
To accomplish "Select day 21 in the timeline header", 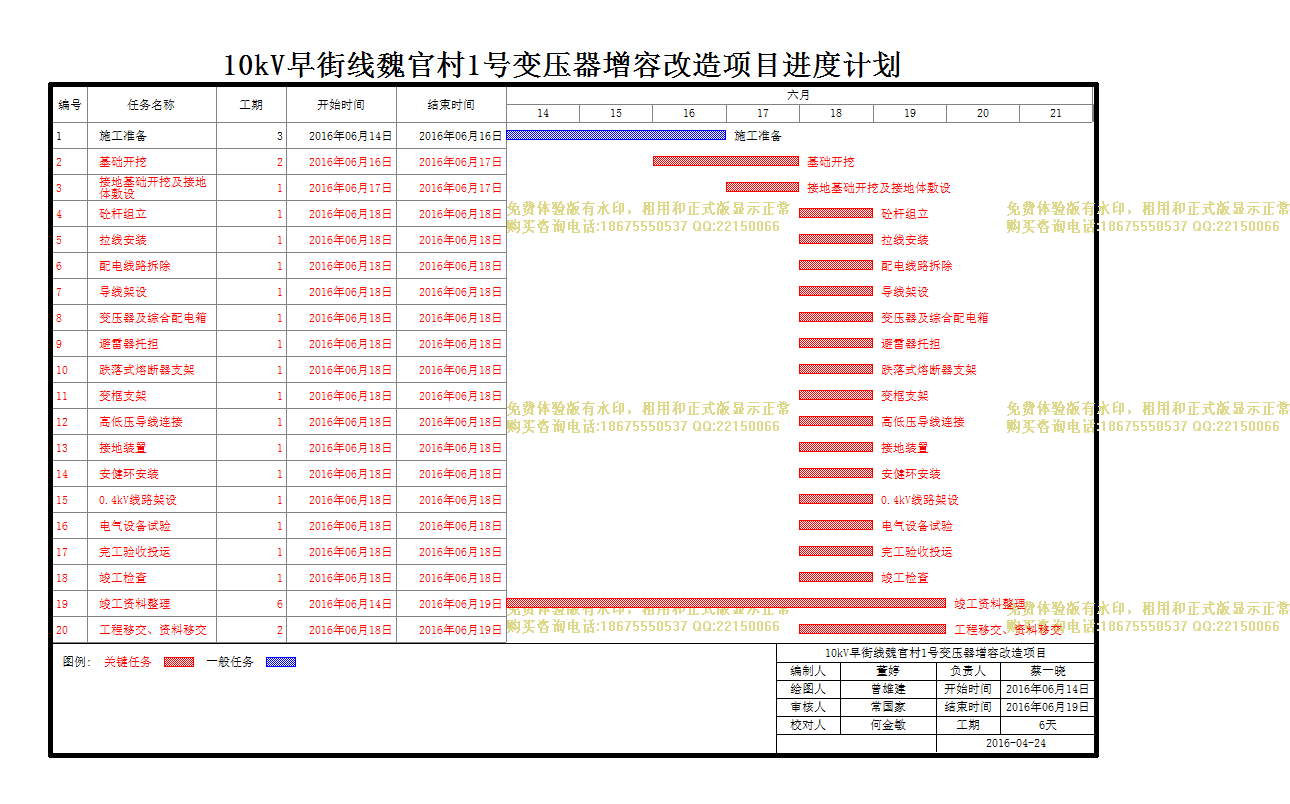I will 1056,114.
